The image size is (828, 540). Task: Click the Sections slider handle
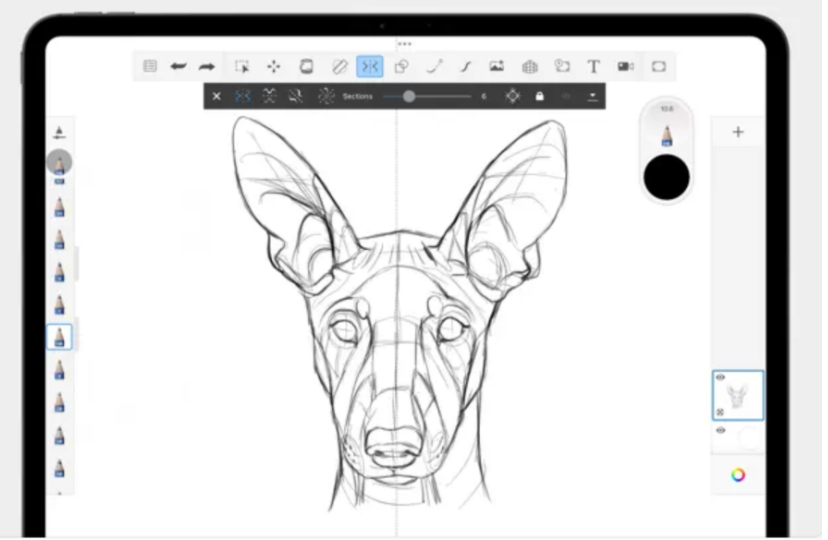click(409, 96)
